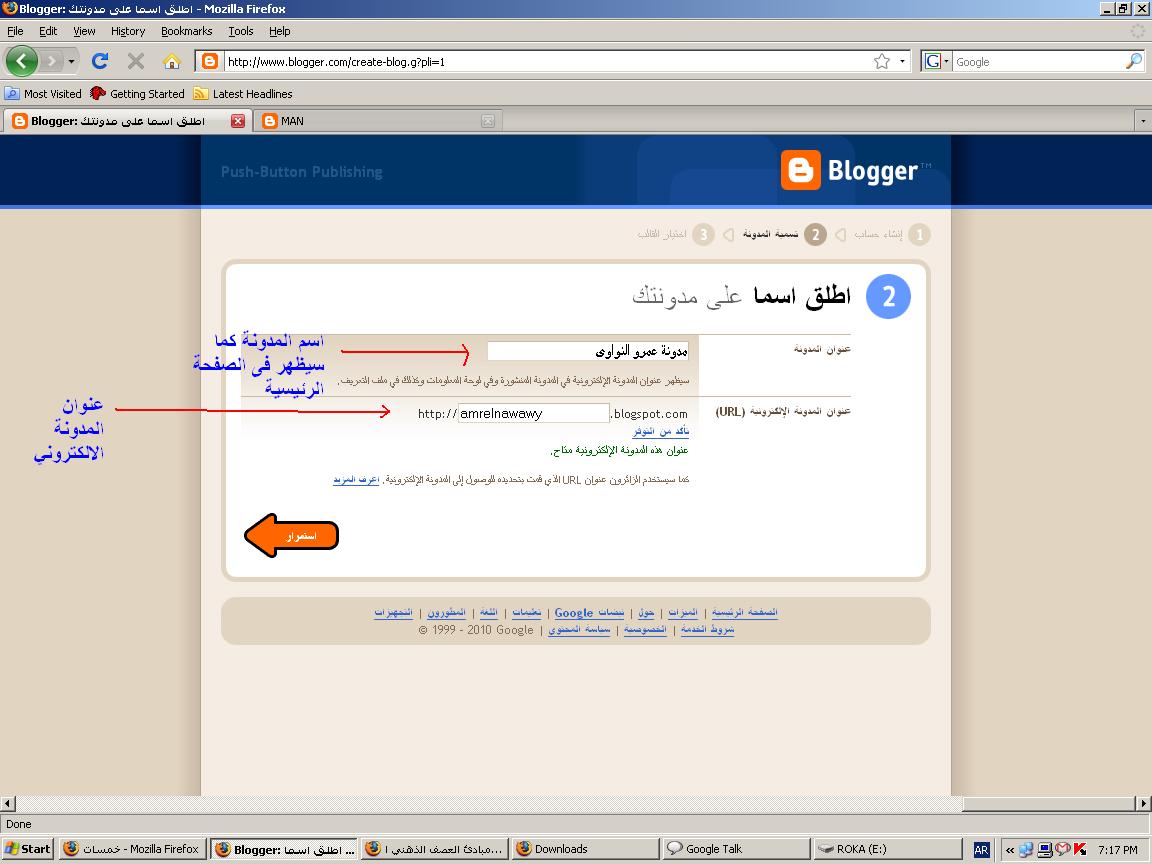Close the active Blogger tab
1152x864 pixels.
click(x=238, y=121)
